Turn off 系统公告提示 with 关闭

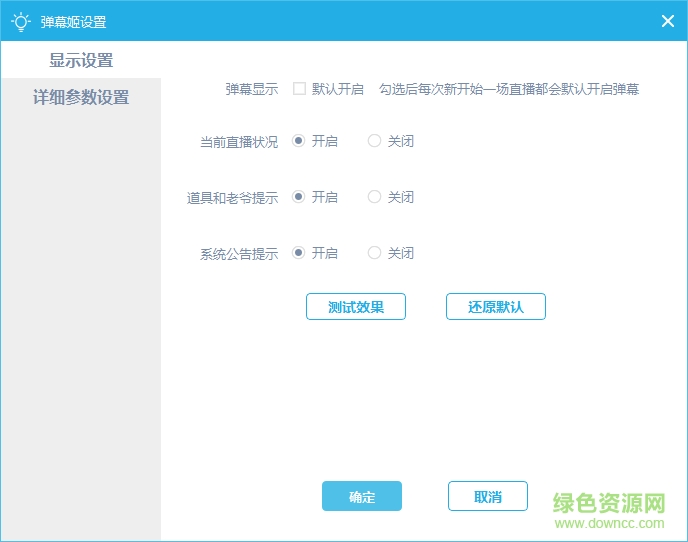click(x=375, y=253)
